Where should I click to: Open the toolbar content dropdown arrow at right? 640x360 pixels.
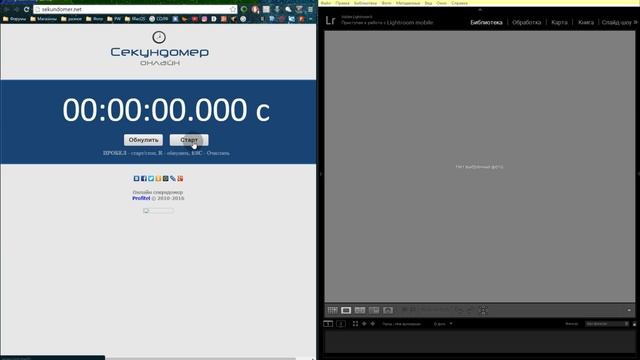click(629, 311)
